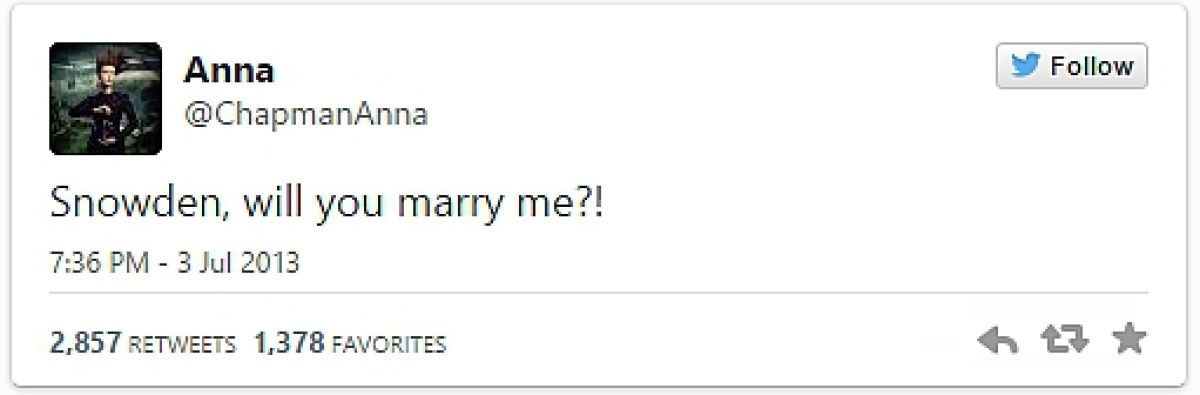1200x395 pixels.
Task: Click the Twitter bird icon in the Follow button
Action: 1024,67
